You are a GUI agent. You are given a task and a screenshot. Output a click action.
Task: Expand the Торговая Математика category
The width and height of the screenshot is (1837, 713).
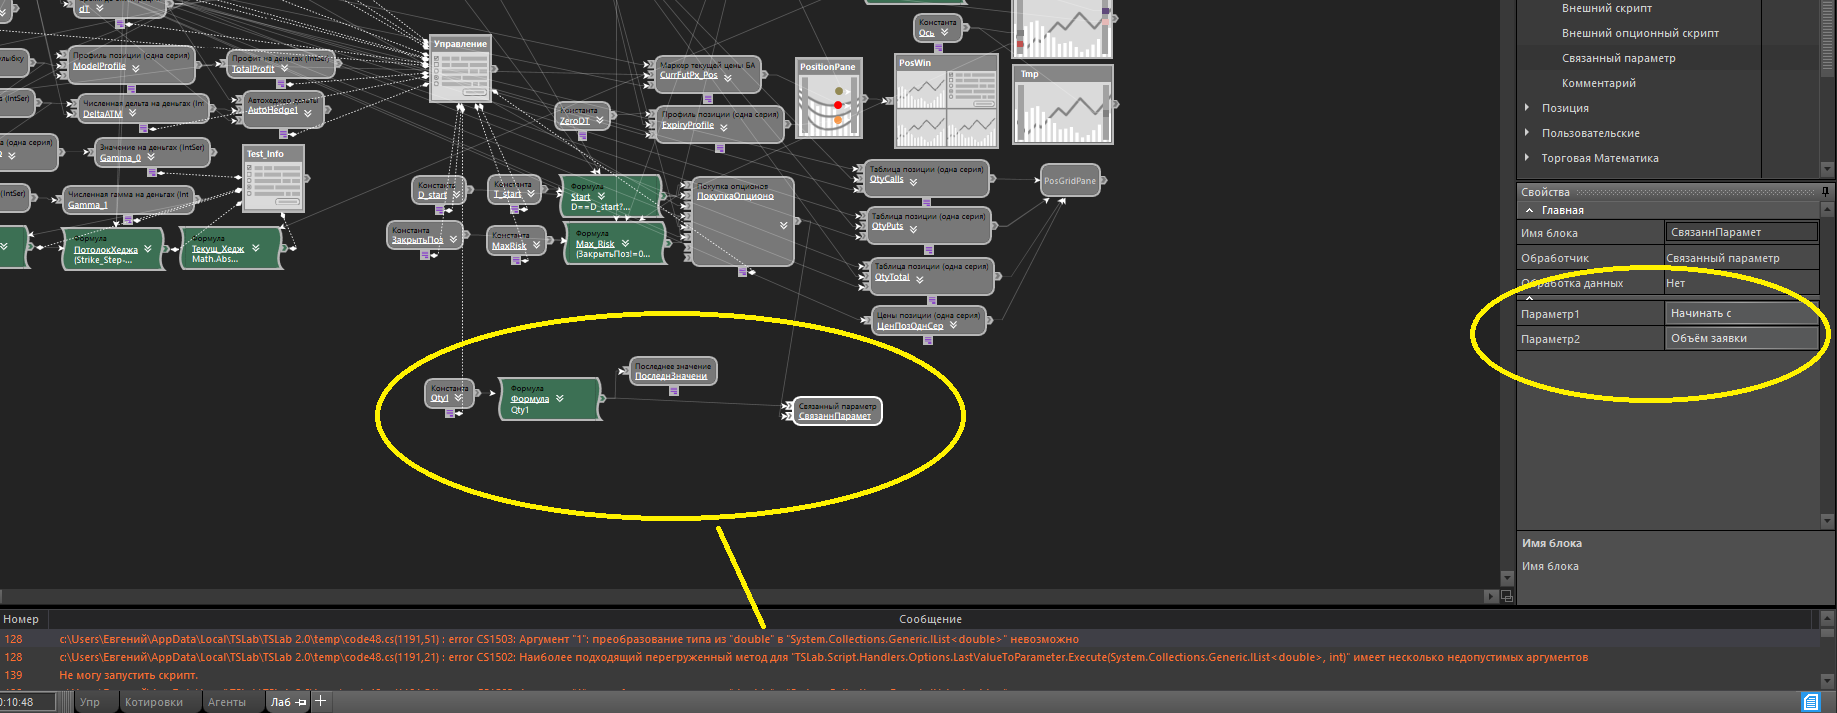pos(1527,158)
